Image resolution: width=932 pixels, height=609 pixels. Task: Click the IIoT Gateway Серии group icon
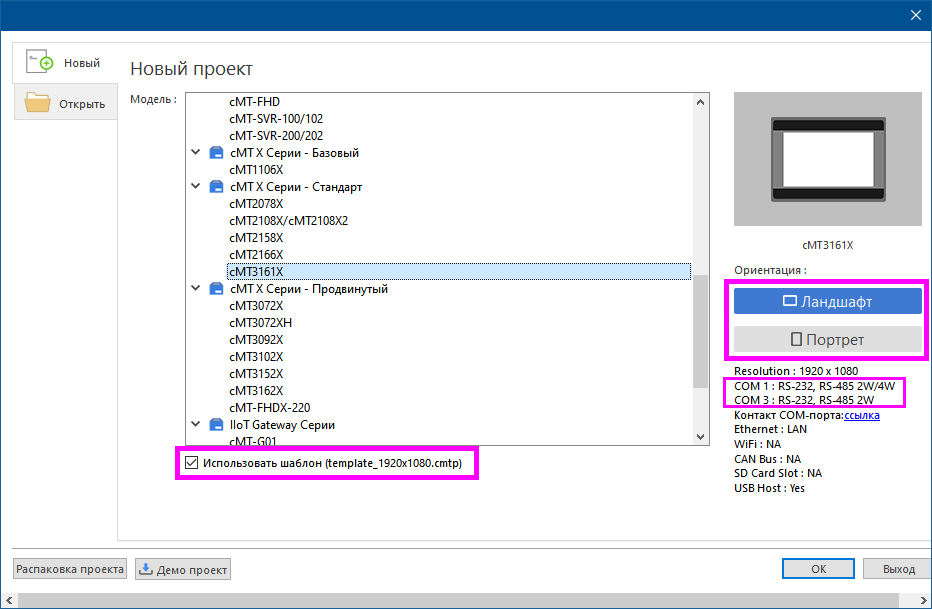coord(216,425)
